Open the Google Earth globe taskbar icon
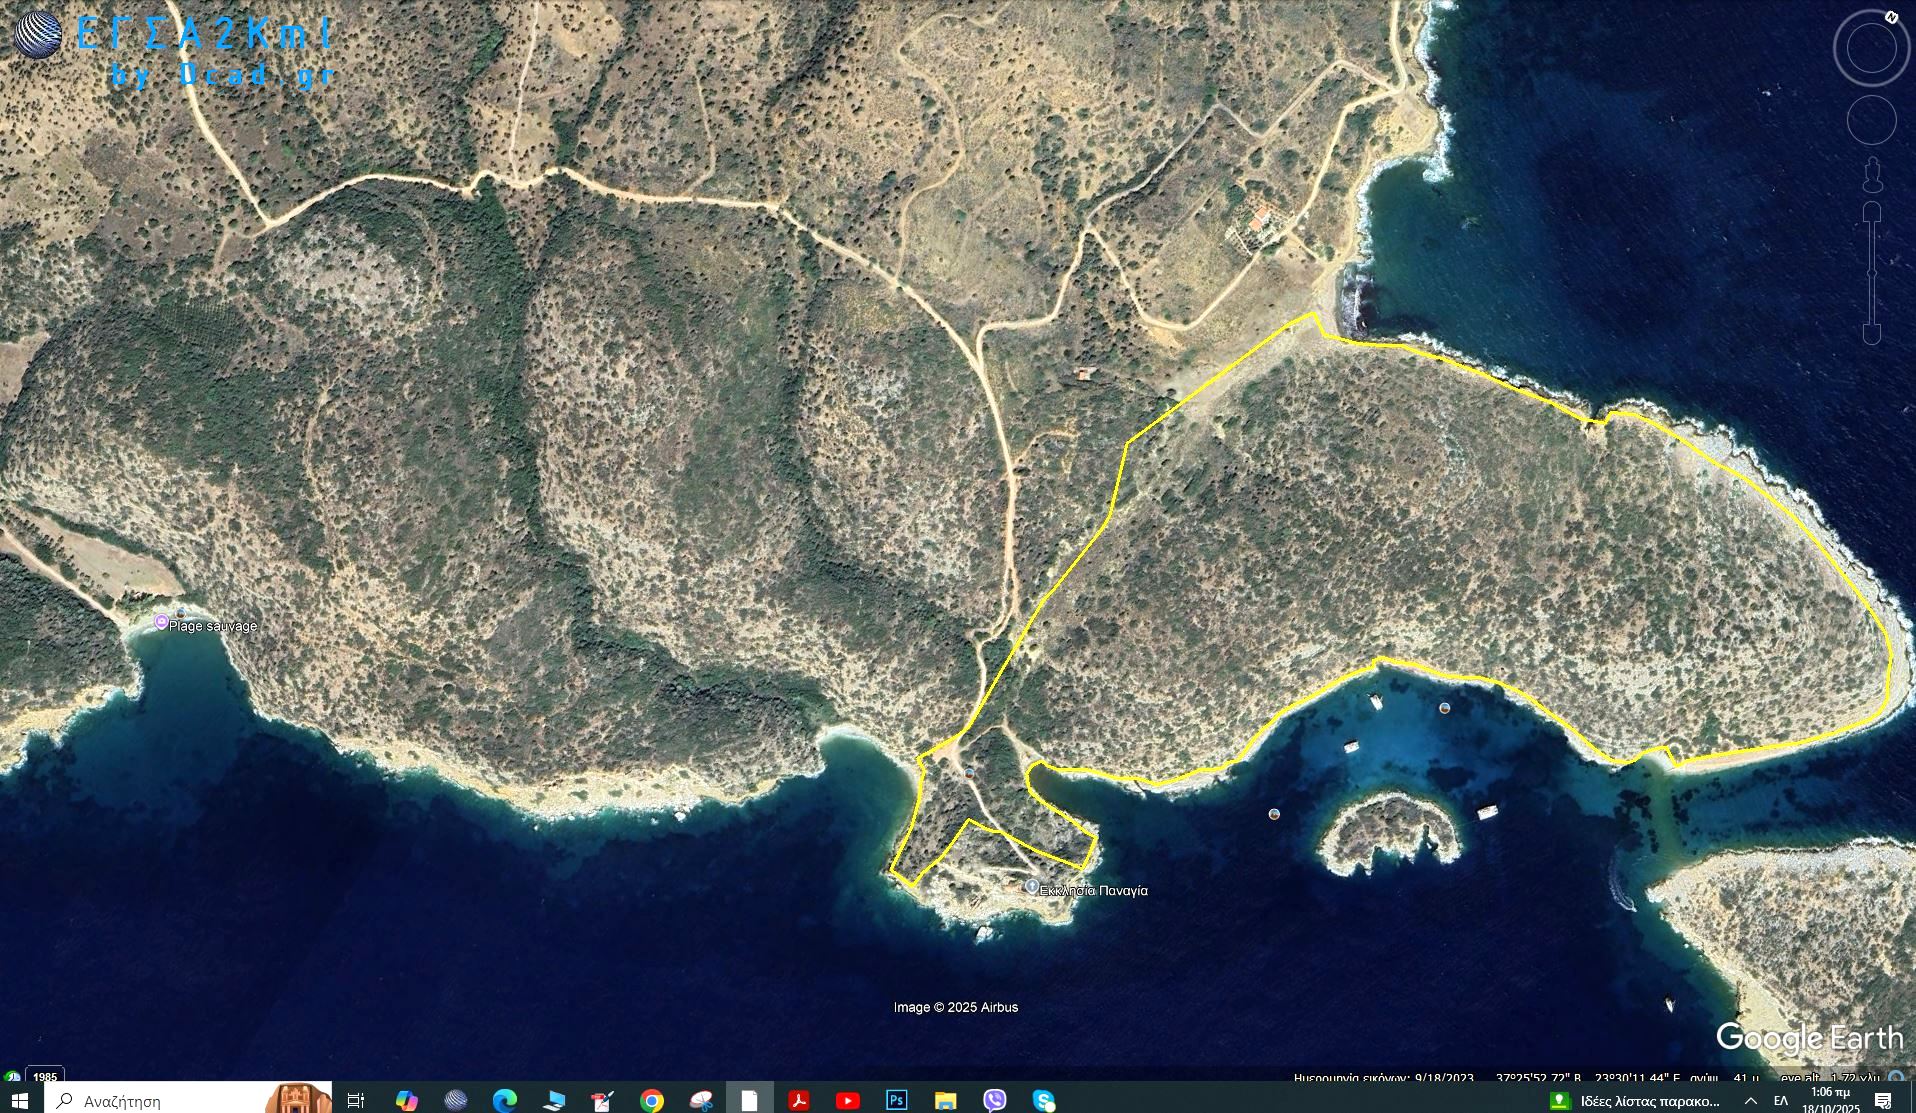The height and width of the screenshot is (1113, 1916). click(455, 1100)
